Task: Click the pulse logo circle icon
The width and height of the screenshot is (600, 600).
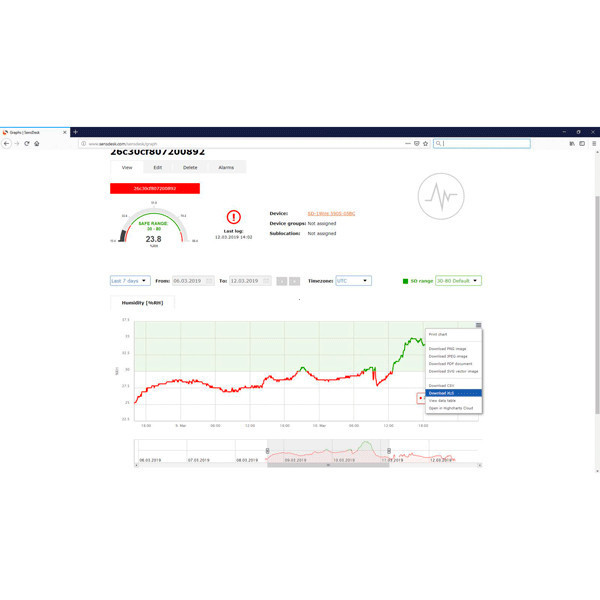Action: pyautogui.click(x=439, y=196)
